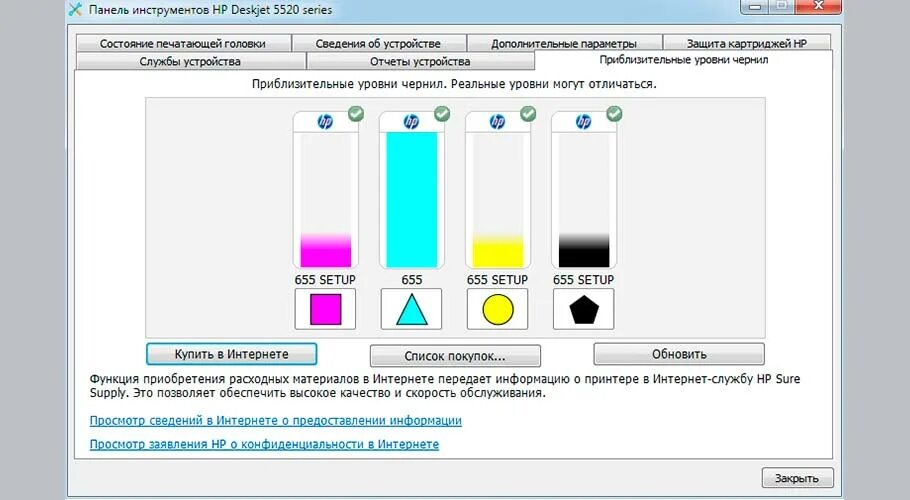Click the HP logo on the magenta cartridge
This screenshot has width=910, height=500.
point(325,122)
